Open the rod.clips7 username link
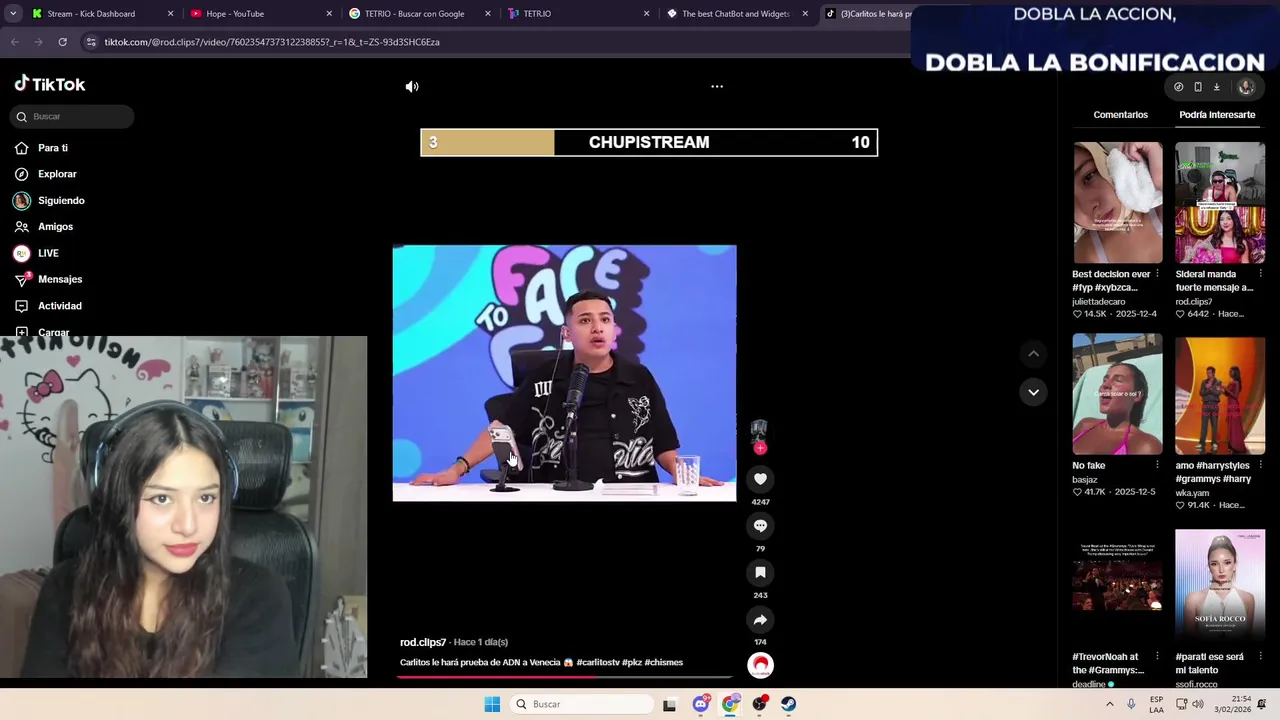 [x=423, y=642]
